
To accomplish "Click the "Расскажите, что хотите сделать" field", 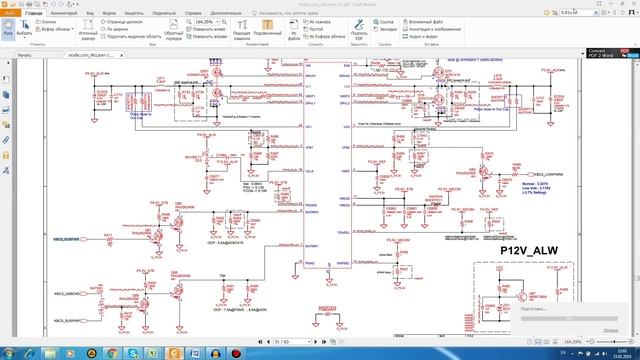I will pos(284,13).
